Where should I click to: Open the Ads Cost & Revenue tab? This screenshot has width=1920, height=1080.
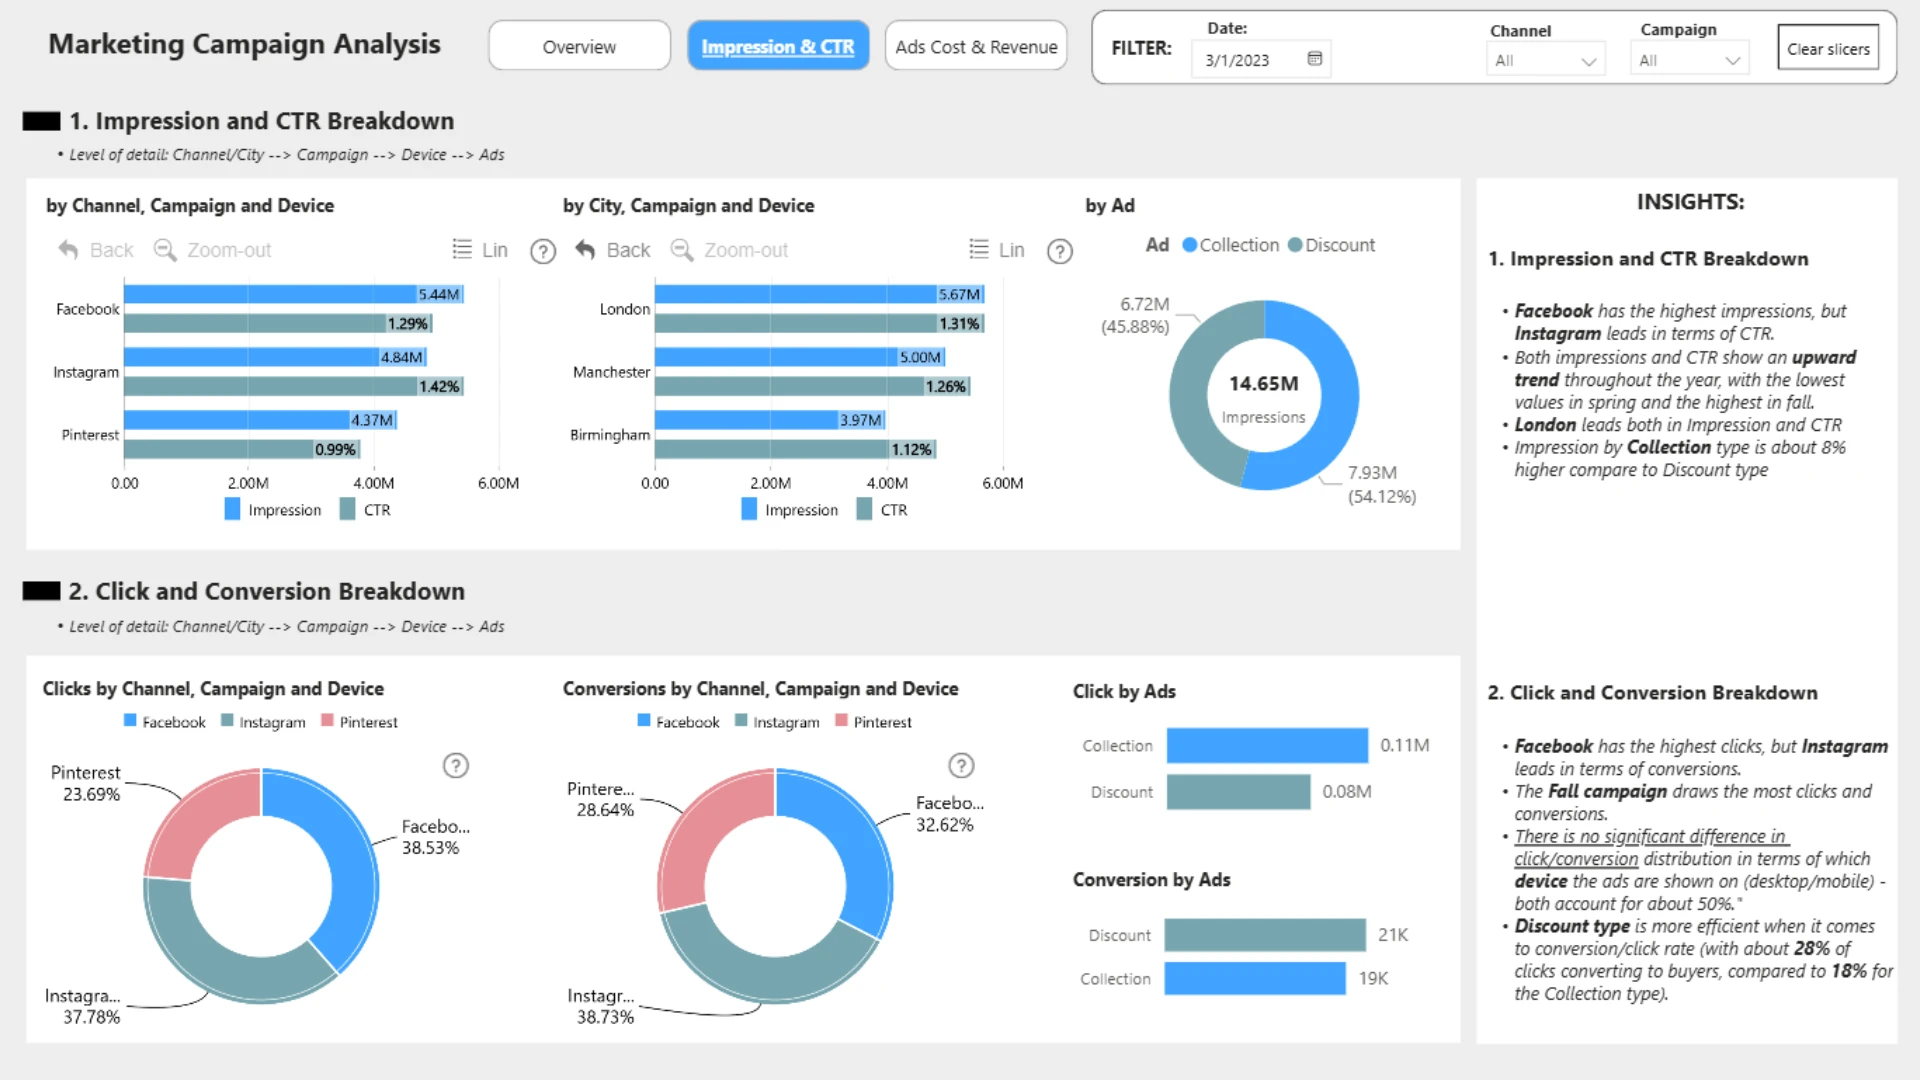(x=976, y=46)
